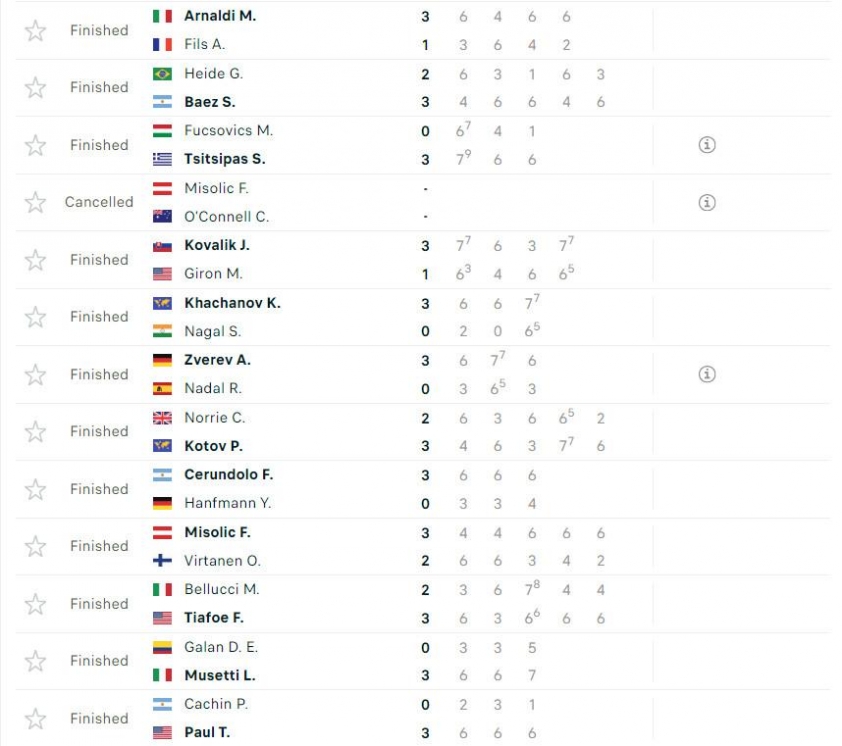Open info icon for Fucsovics vs Tsitsipas
Viewport: 842px width, 746px height.
point(707,144)
